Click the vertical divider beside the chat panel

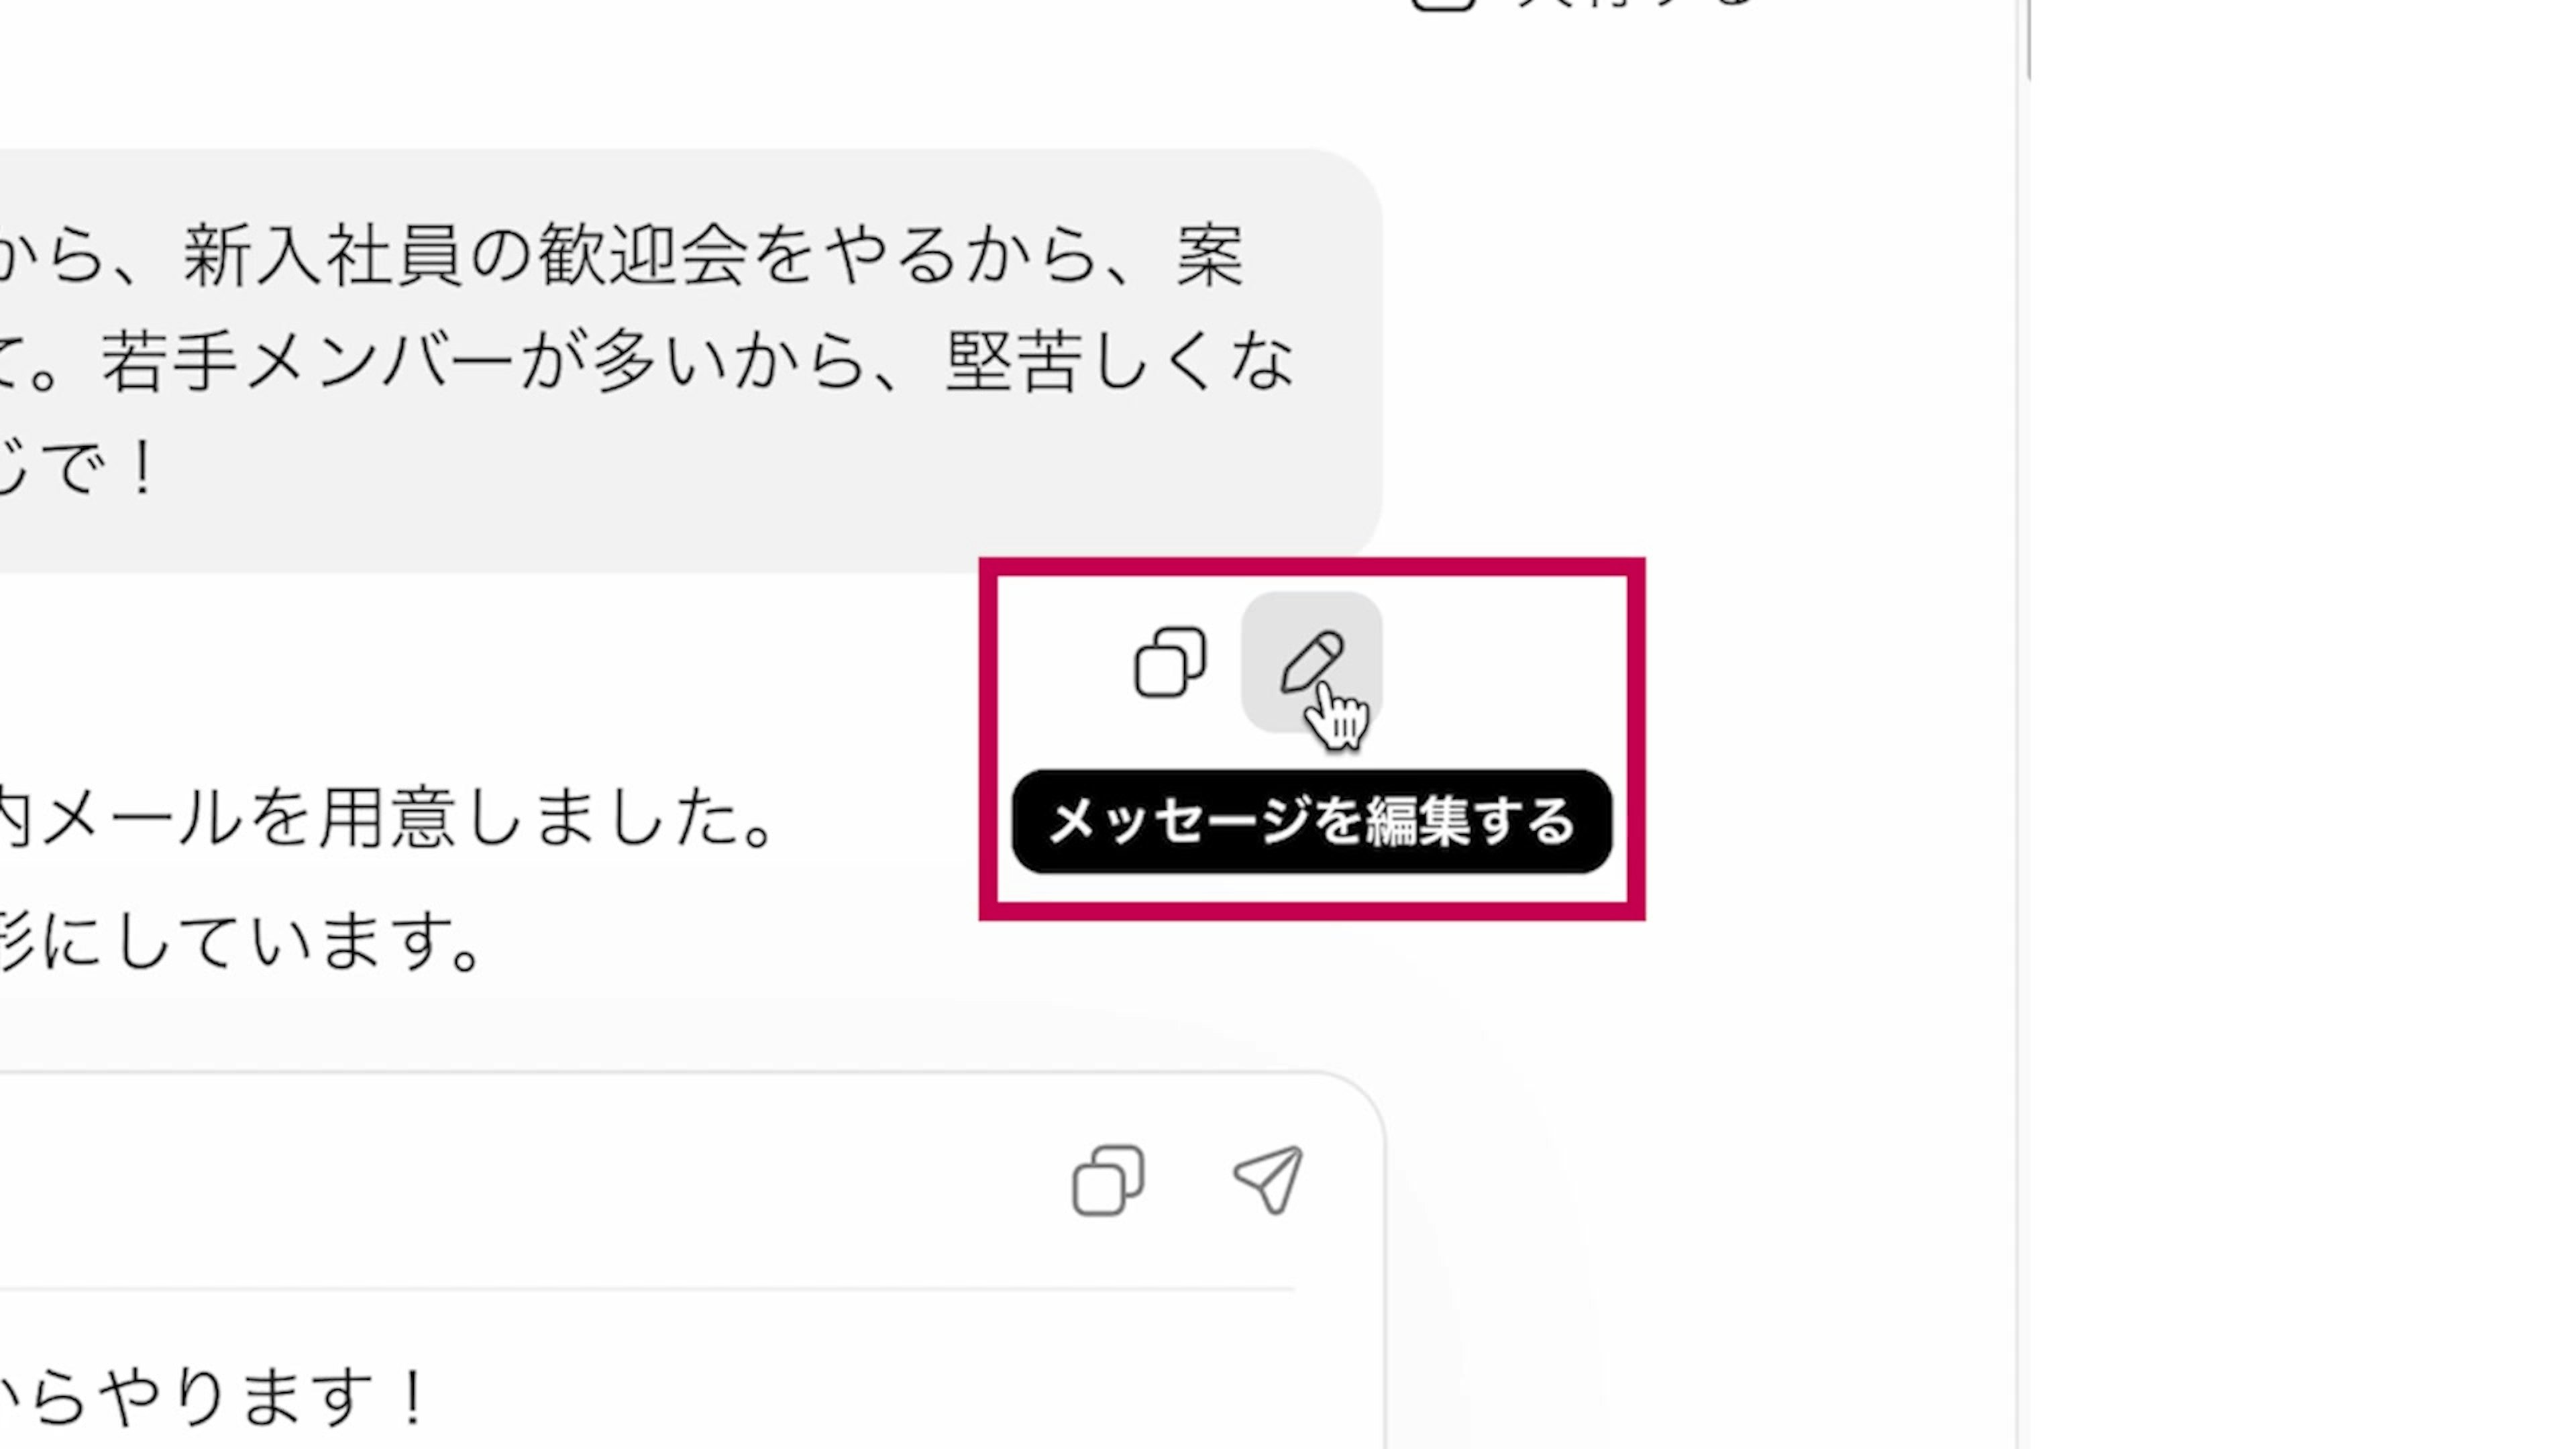pos(2016,724)
